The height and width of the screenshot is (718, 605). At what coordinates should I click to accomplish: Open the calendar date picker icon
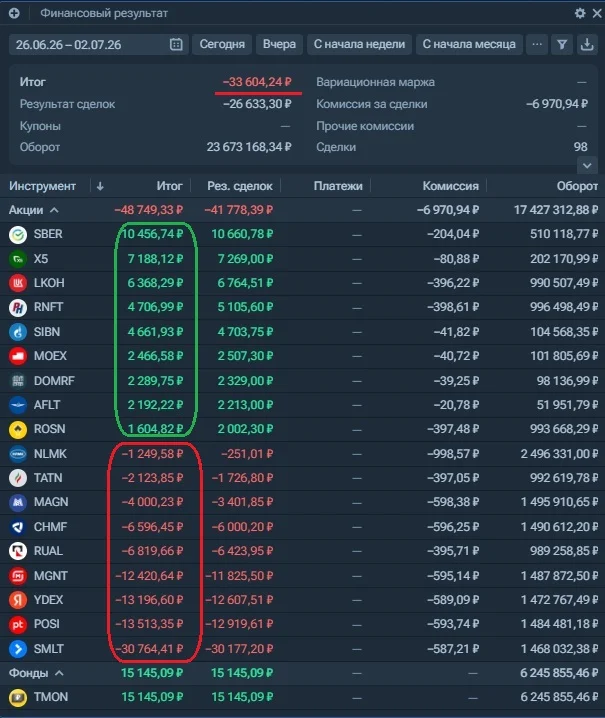click(176, 44)
